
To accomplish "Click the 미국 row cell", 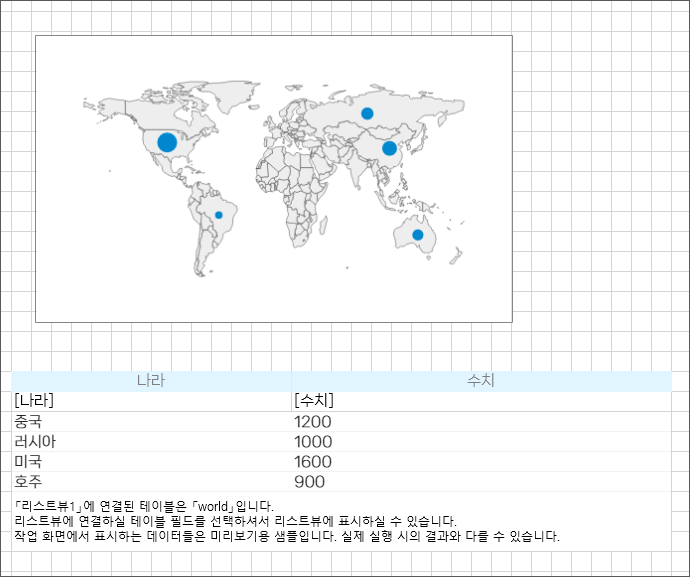I will pos(28,462).
